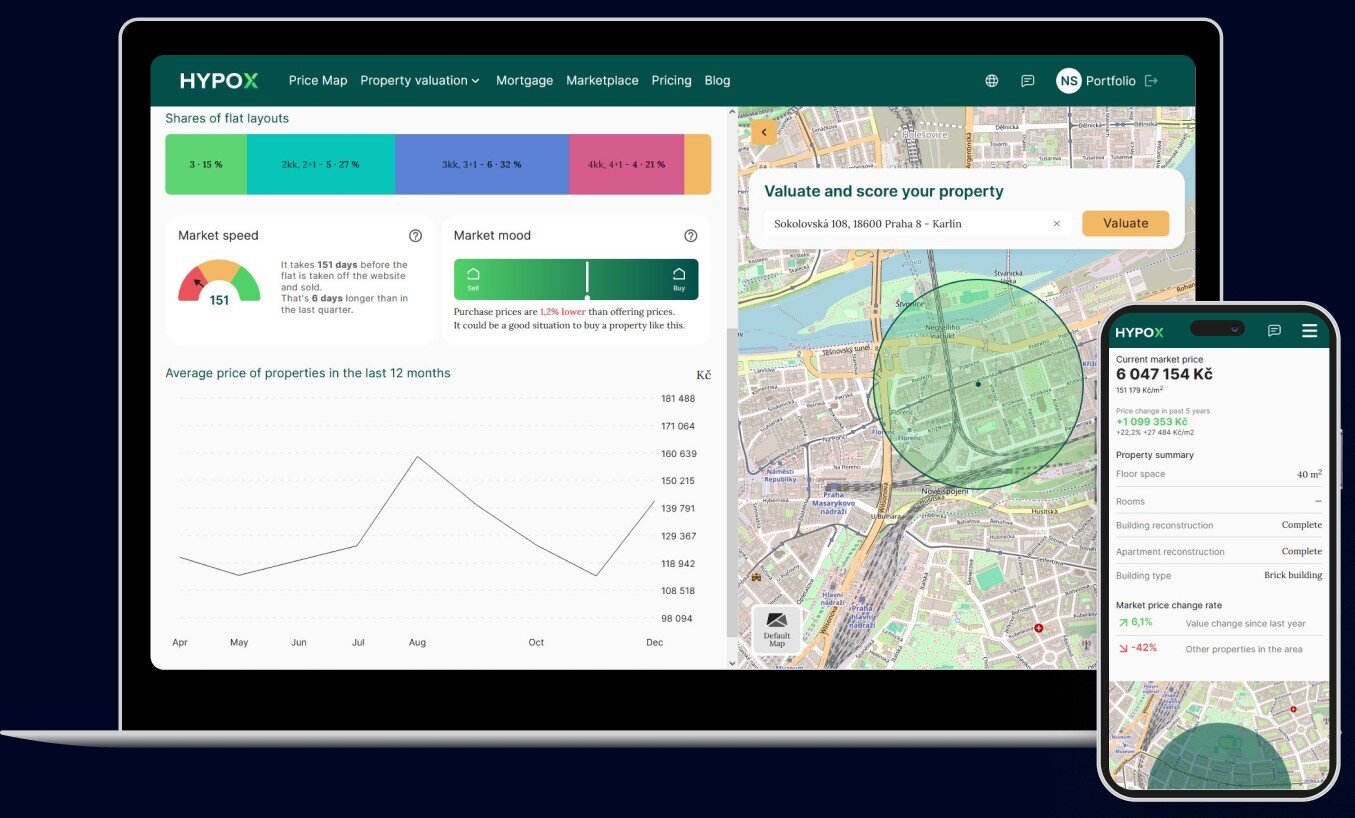The image size is (1355, 818).
Task: Click the globe language icon
Action: click(x=992, y=81)
